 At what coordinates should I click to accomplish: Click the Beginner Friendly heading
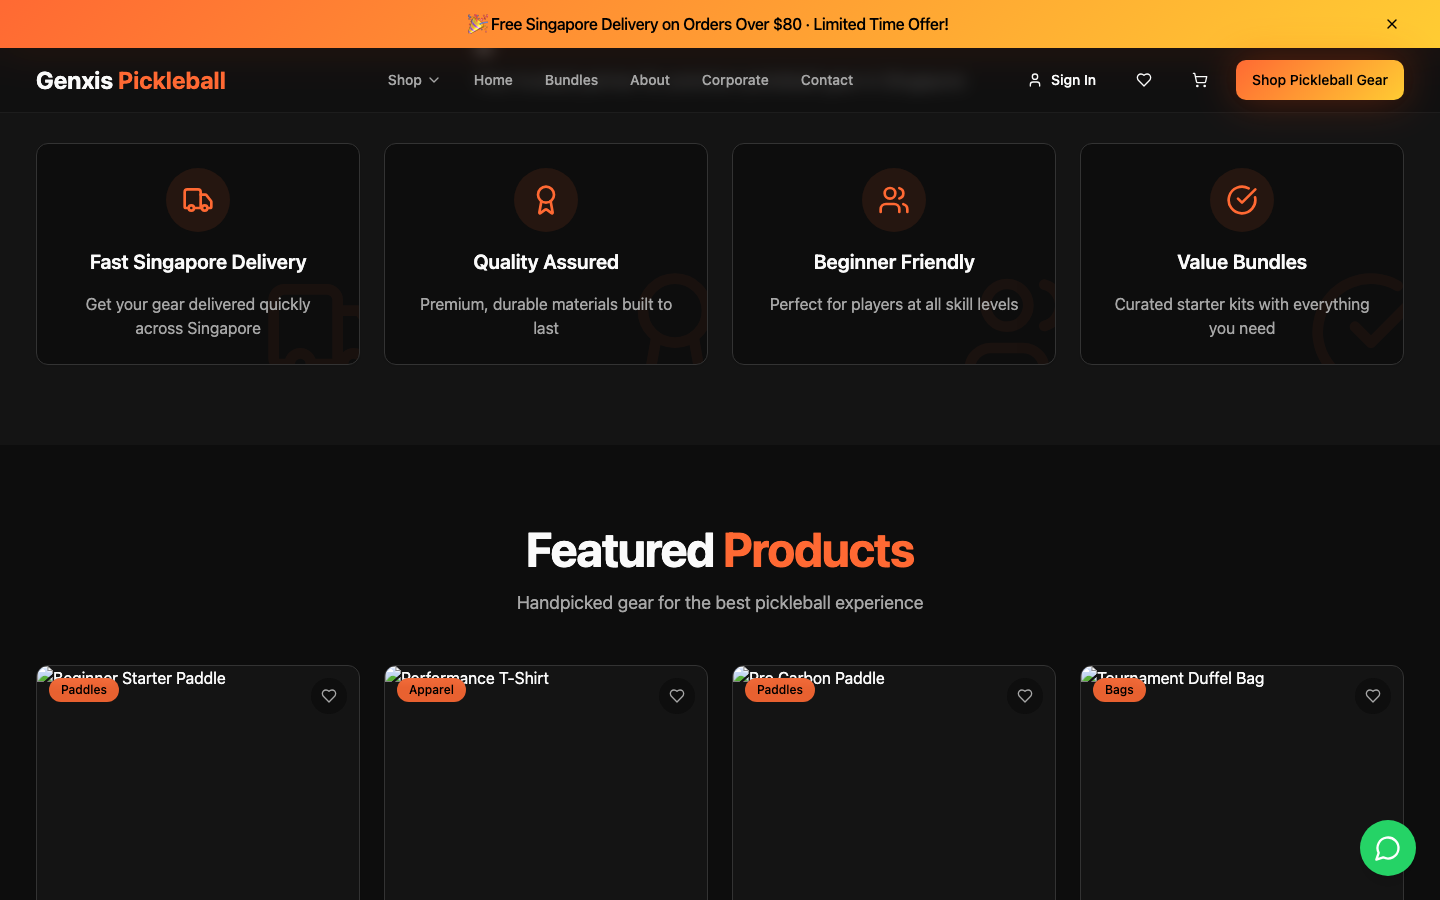[894, 262]
